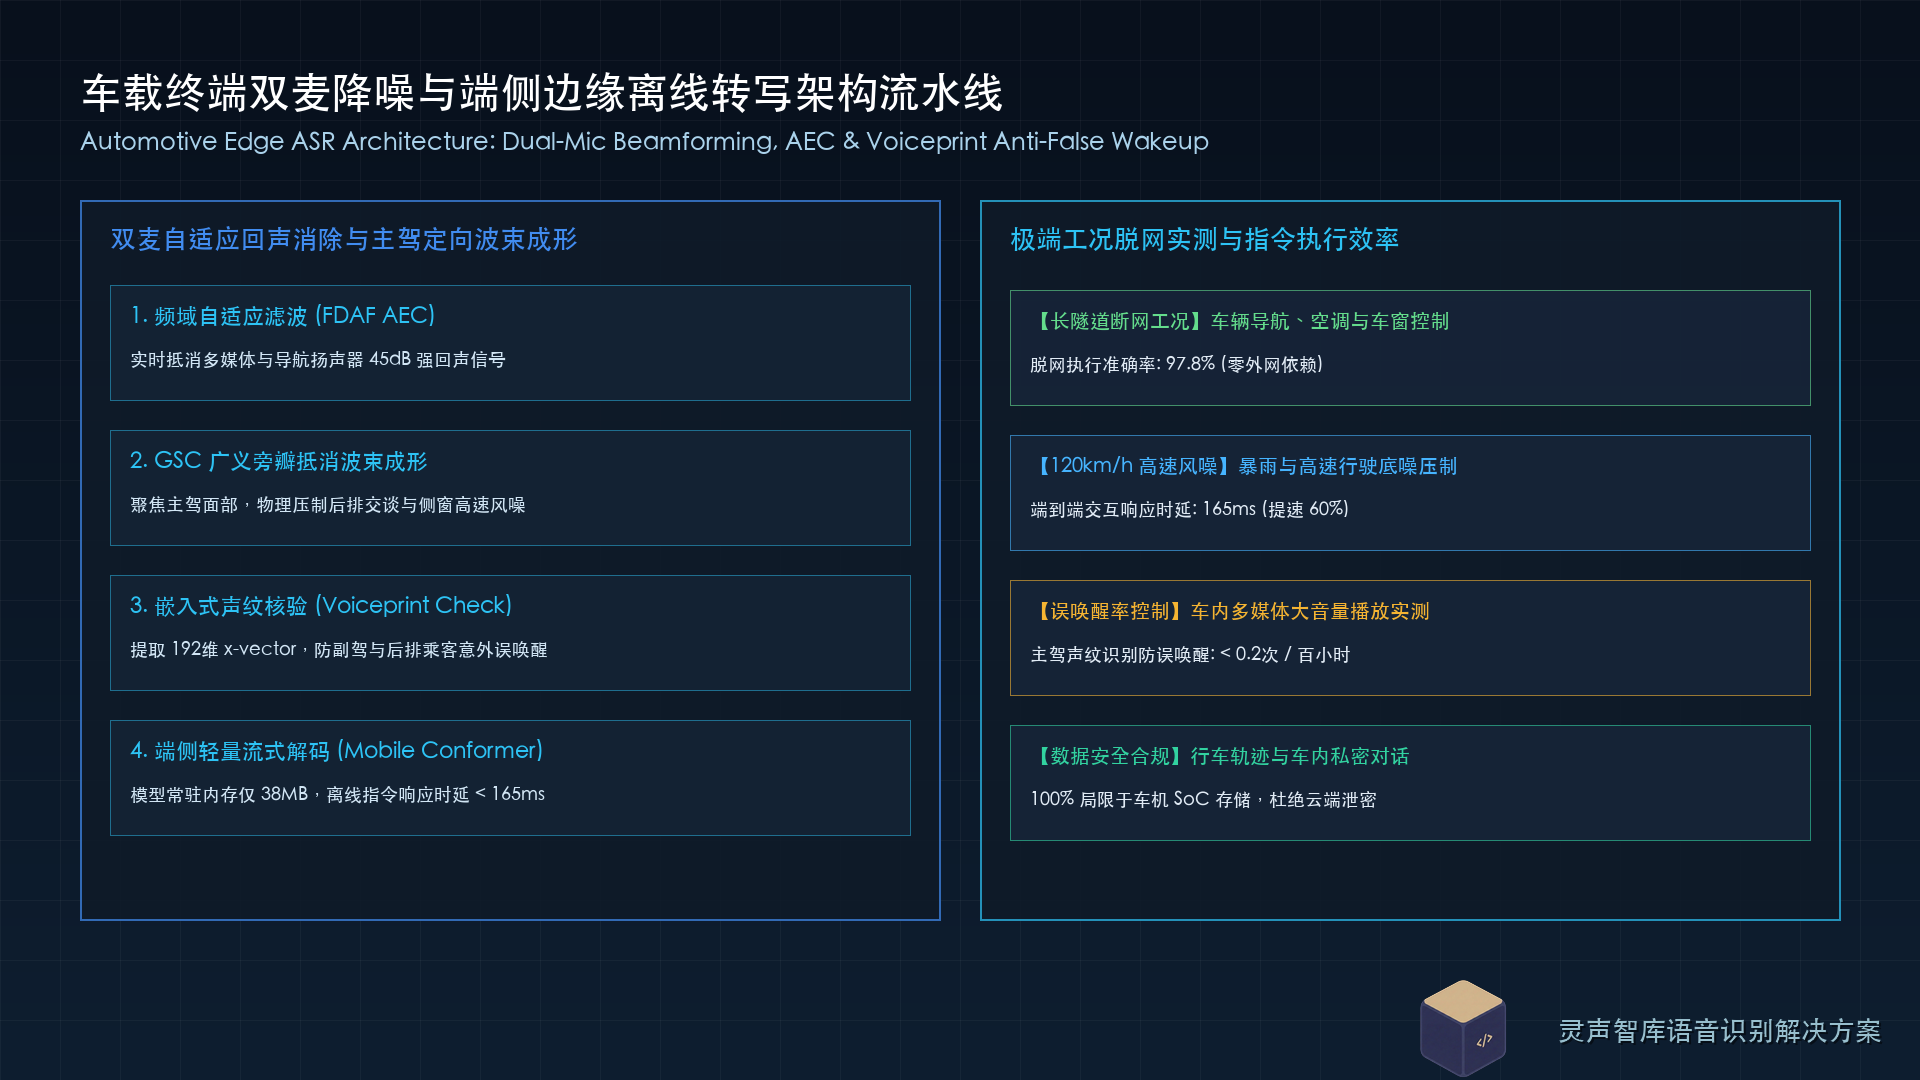1920x1080 pixels.
Task: Click the cube logo icon beside the brand name
Action: (x=1463, y=1027)
